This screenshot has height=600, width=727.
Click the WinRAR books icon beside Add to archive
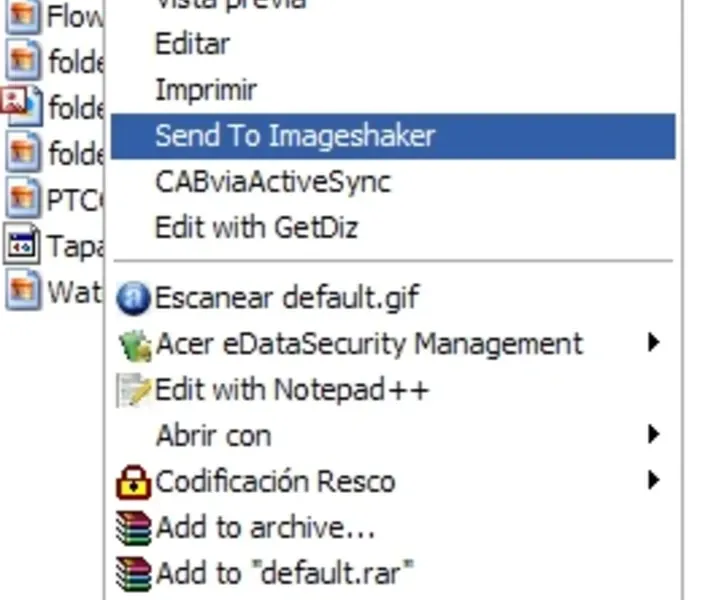[x=133, y=527]
